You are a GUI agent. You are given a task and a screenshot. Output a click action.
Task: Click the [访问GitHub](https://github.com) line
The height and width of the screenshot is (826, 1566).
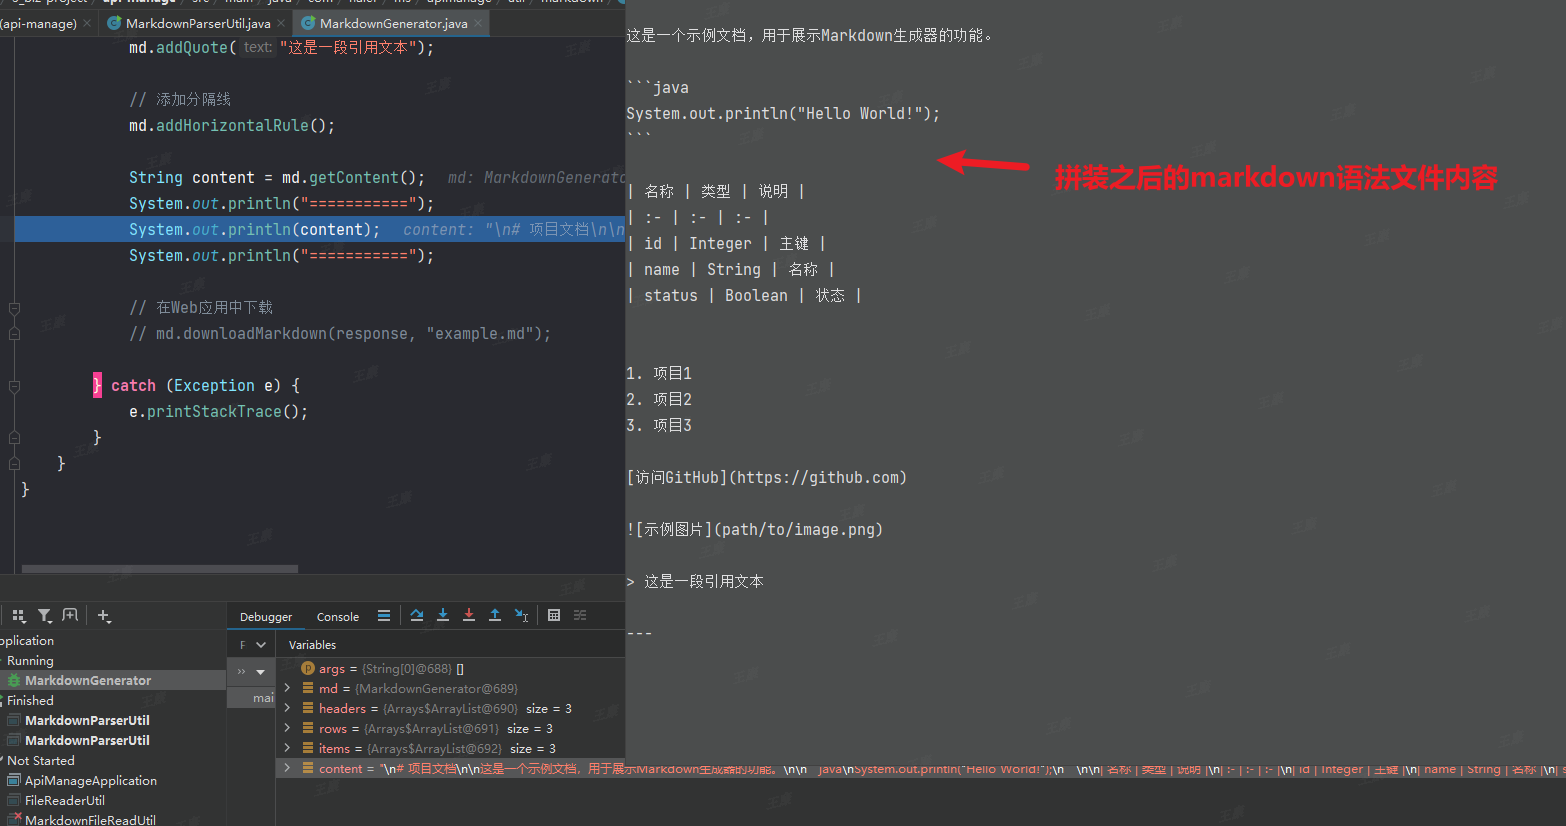click(766, 478)
